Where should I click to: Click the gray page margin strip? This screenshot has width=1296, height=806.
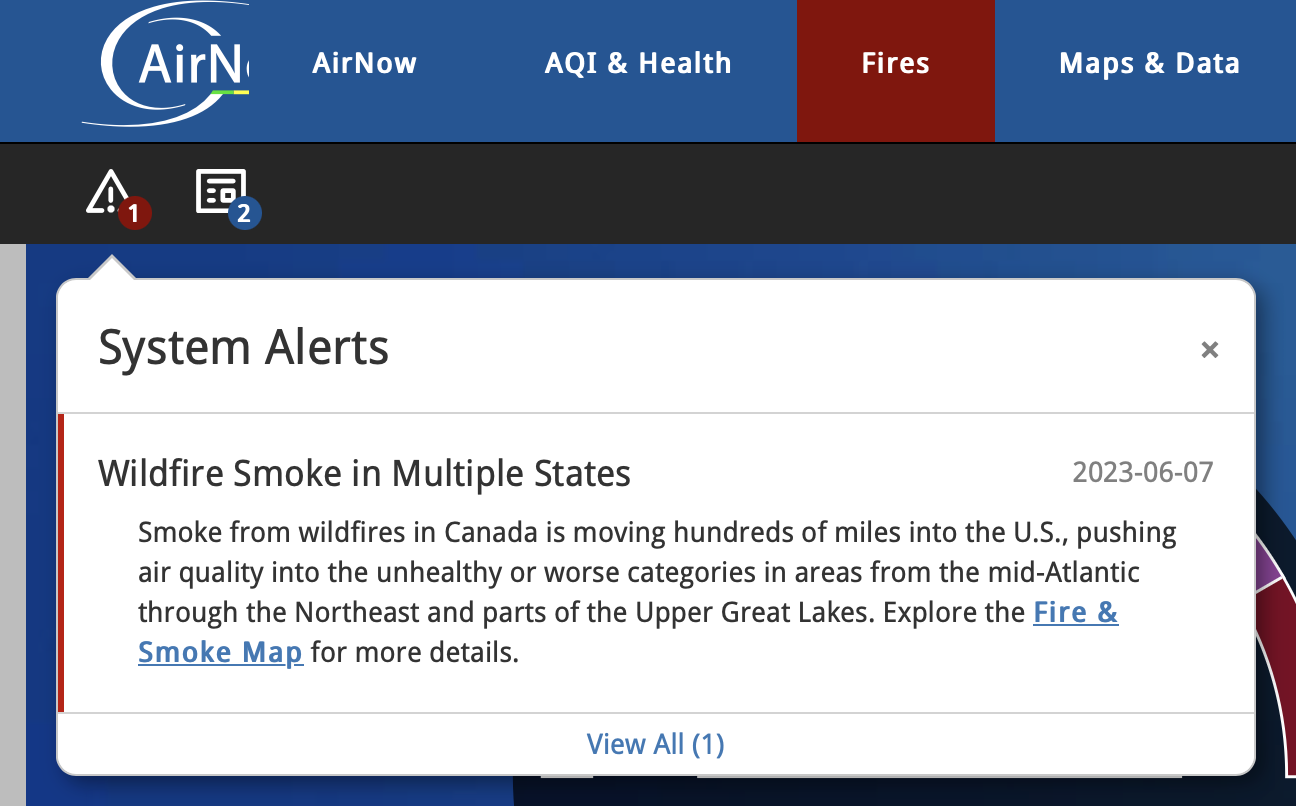click(12, 525)
